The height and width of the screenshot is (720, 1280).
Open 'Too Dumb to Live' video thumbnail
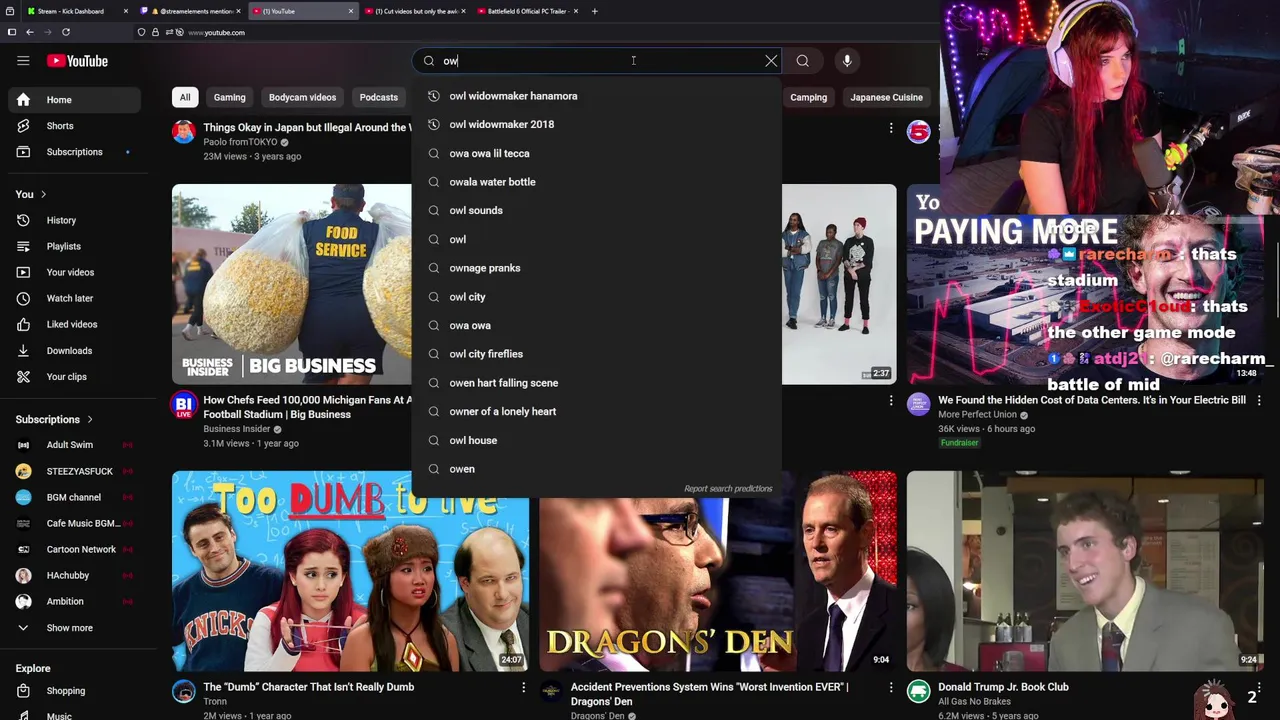point(350,571)
